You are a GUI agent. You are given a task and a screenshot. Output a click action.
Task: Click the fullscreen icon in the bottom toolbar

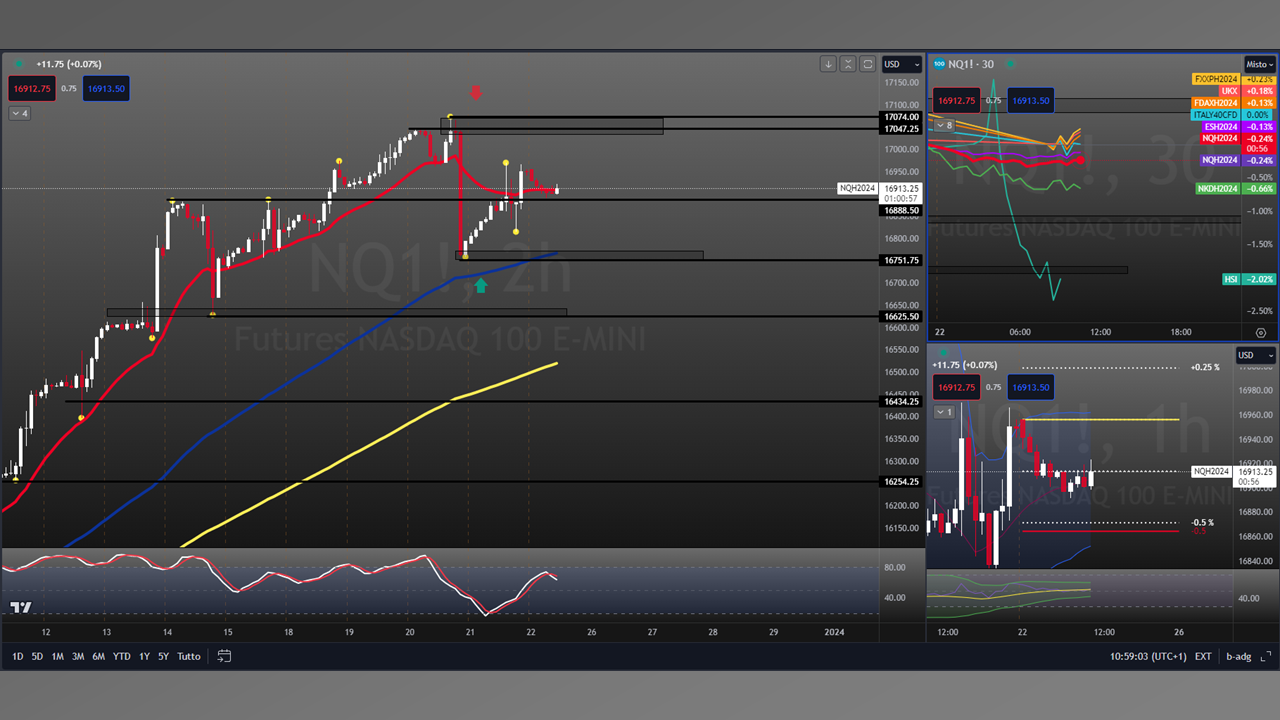pos(1266,656)
